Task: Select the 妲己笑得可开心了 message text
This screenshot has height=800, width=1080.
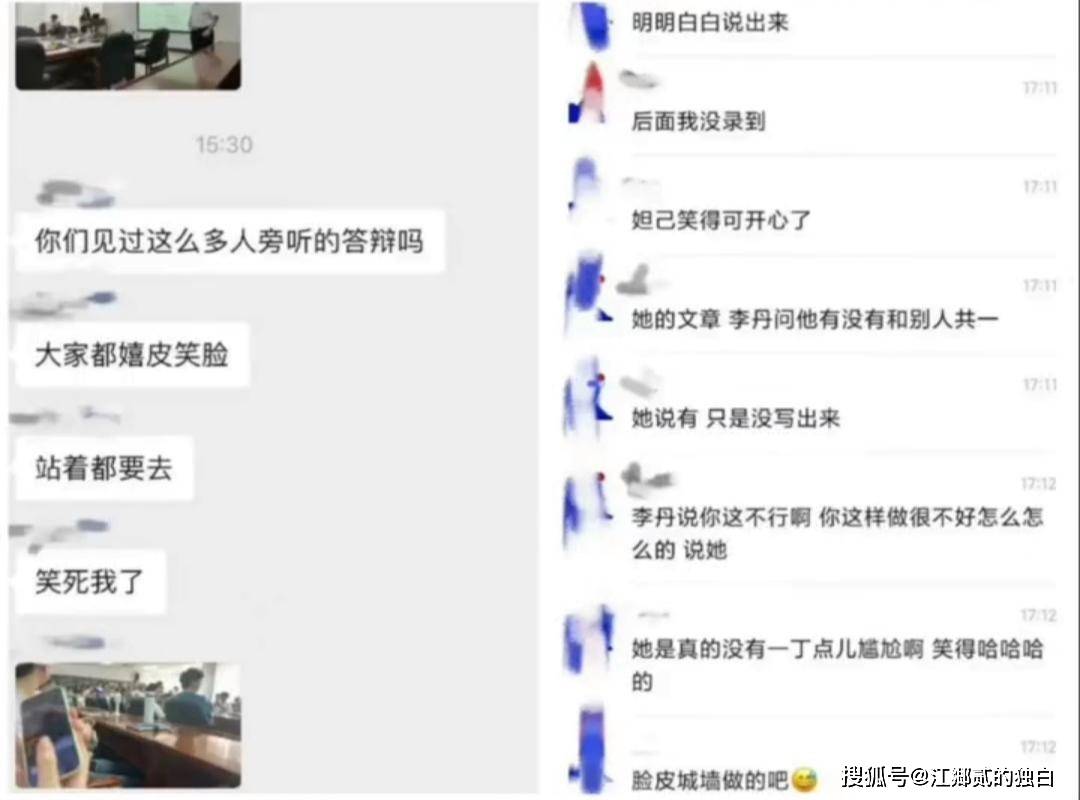Action: (720, 220)
